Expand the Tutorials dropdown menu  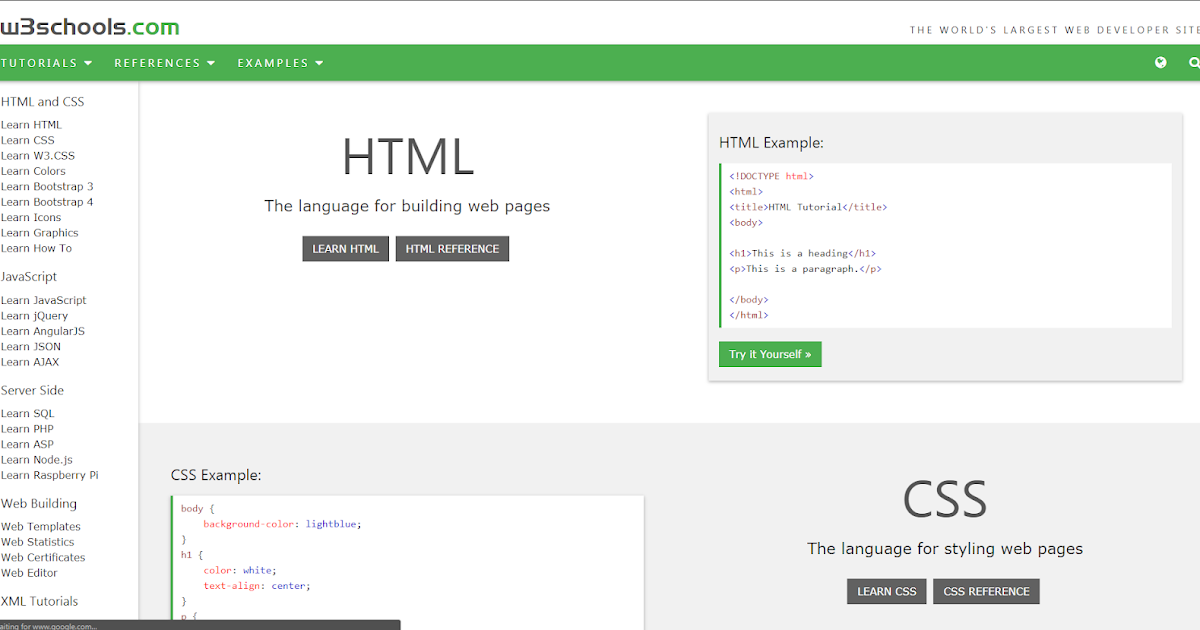tap(46, 63)
